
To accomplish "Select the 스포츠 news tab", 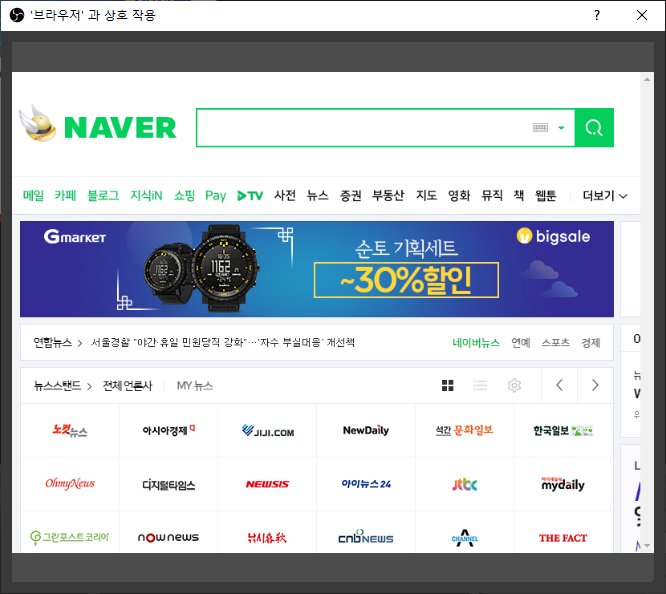I will pyautogui.click(x=556, y=342).
